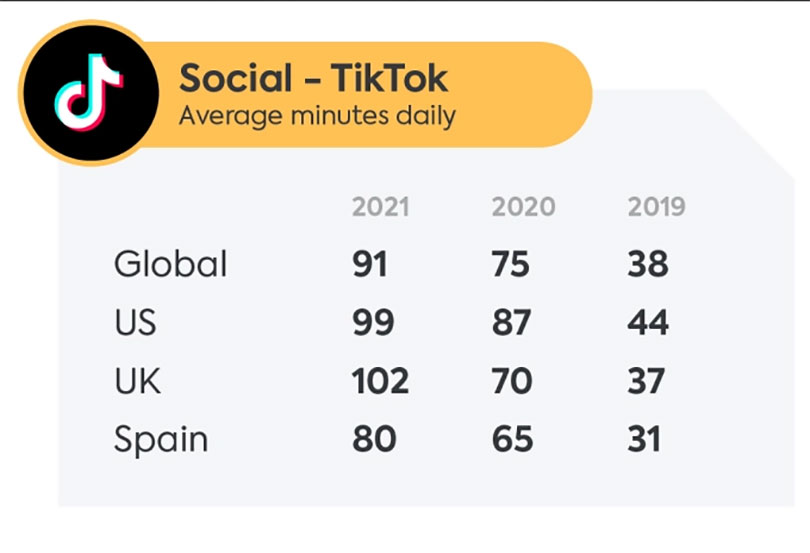
Task: Click Global 2019 value 38
Action: point(648,264)
